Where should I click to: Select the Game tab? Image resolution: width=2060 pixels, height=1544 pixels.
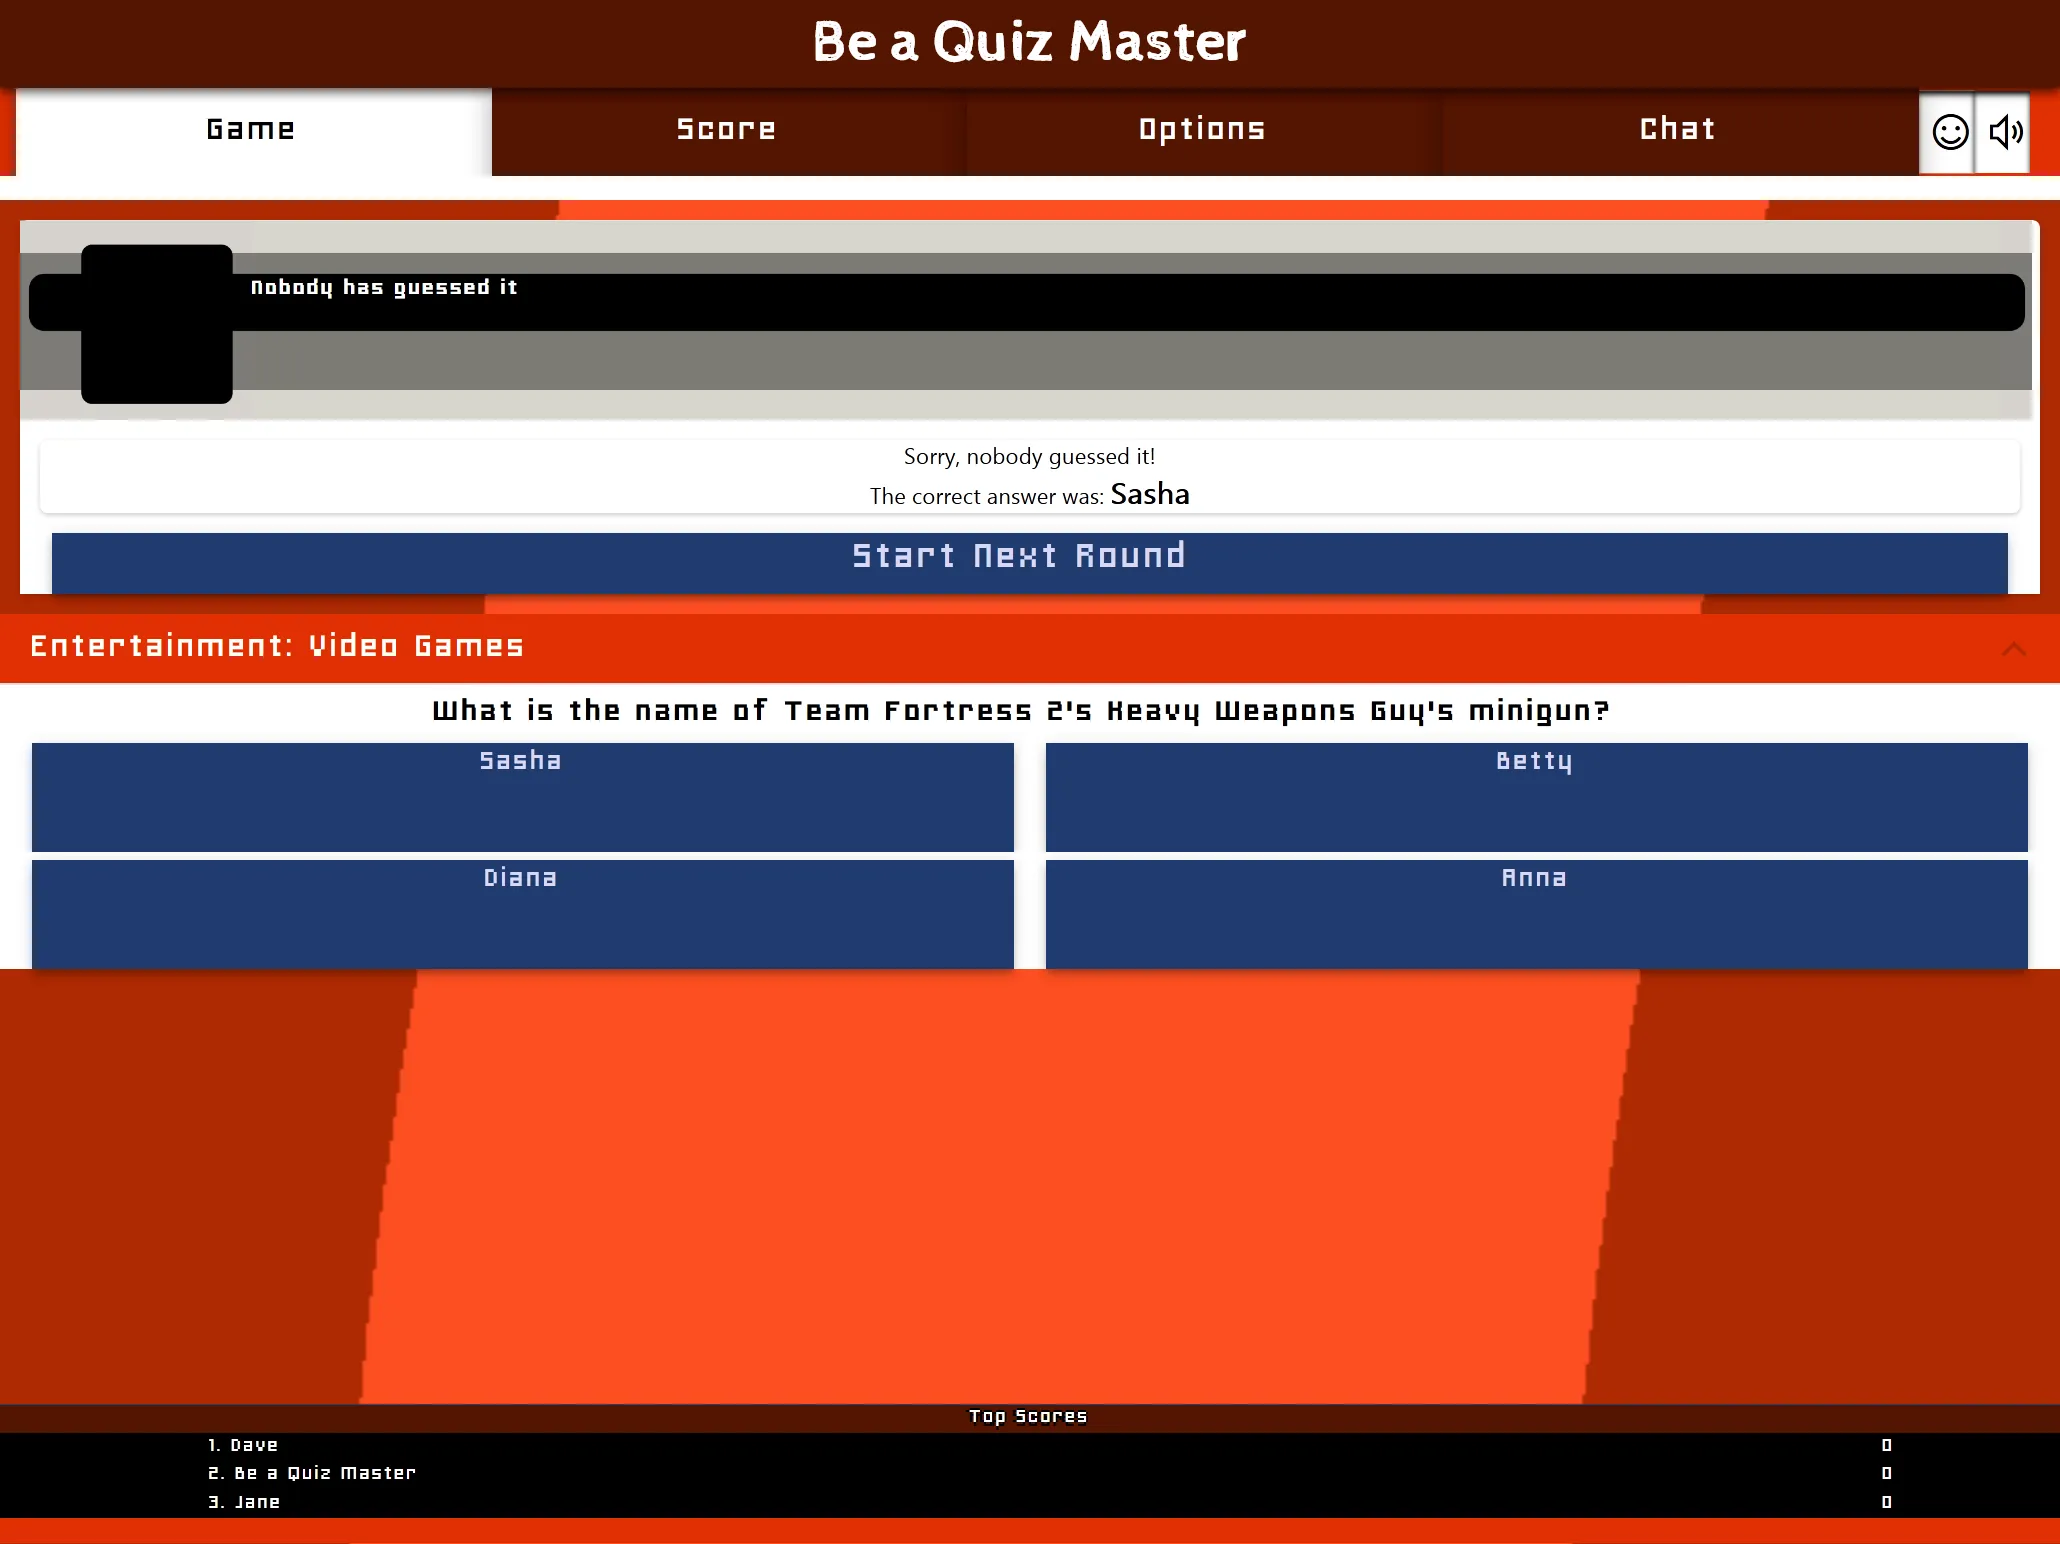(248, 130)
